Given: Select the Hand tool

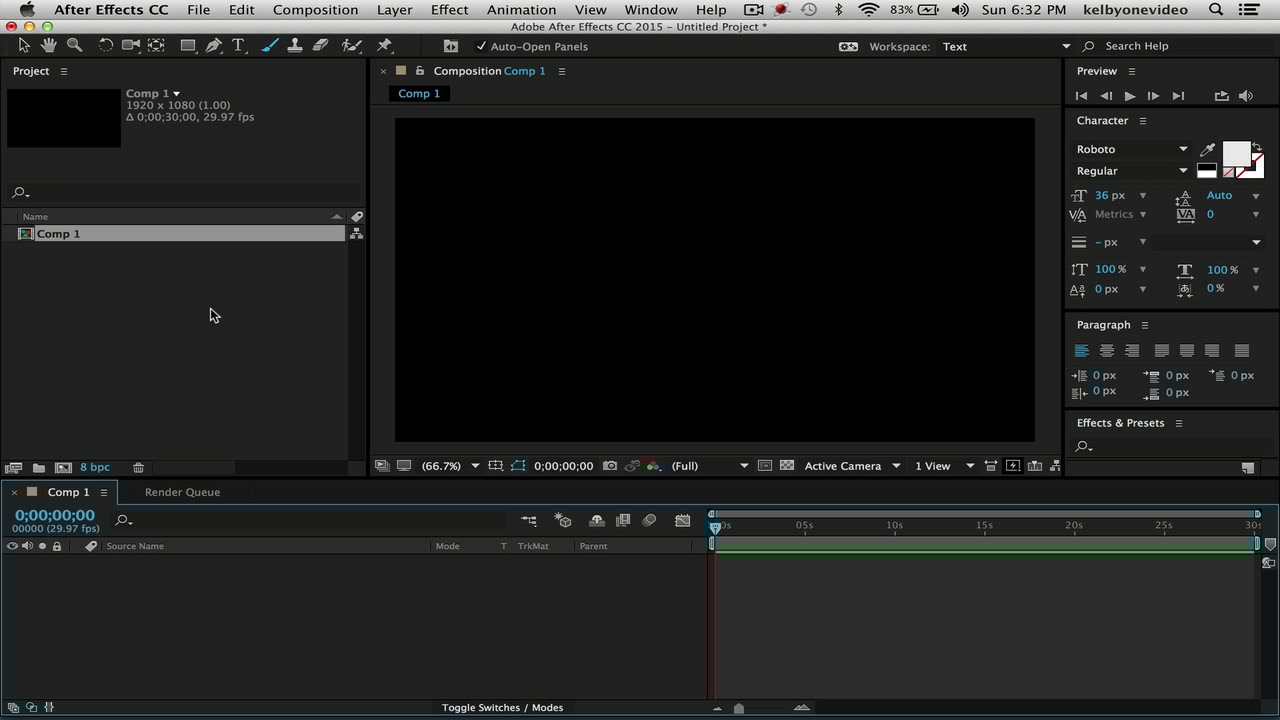Looking at the screenshot, I should pos(48,45).
